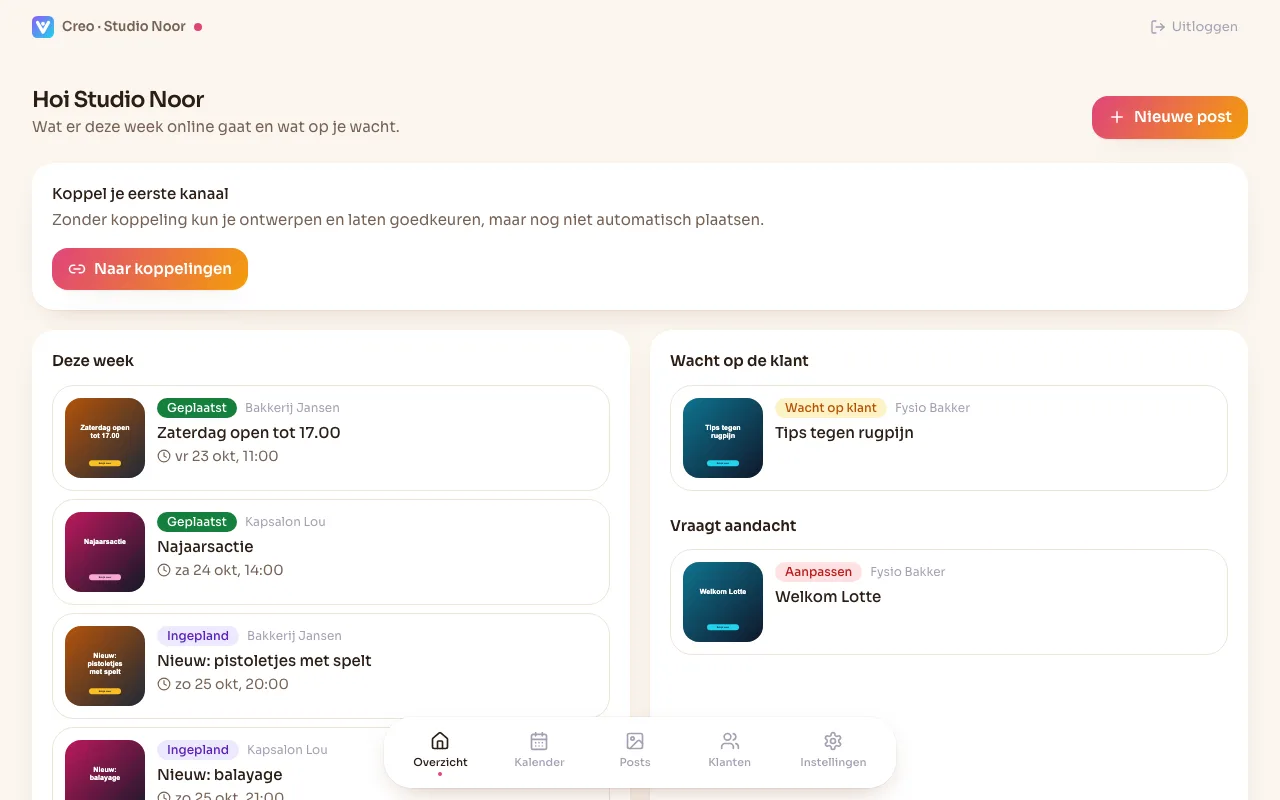Viewport: 1280px width, 800px height.
Task: Click the Aanpassen status badge
Action: click(x=819, y=572)
